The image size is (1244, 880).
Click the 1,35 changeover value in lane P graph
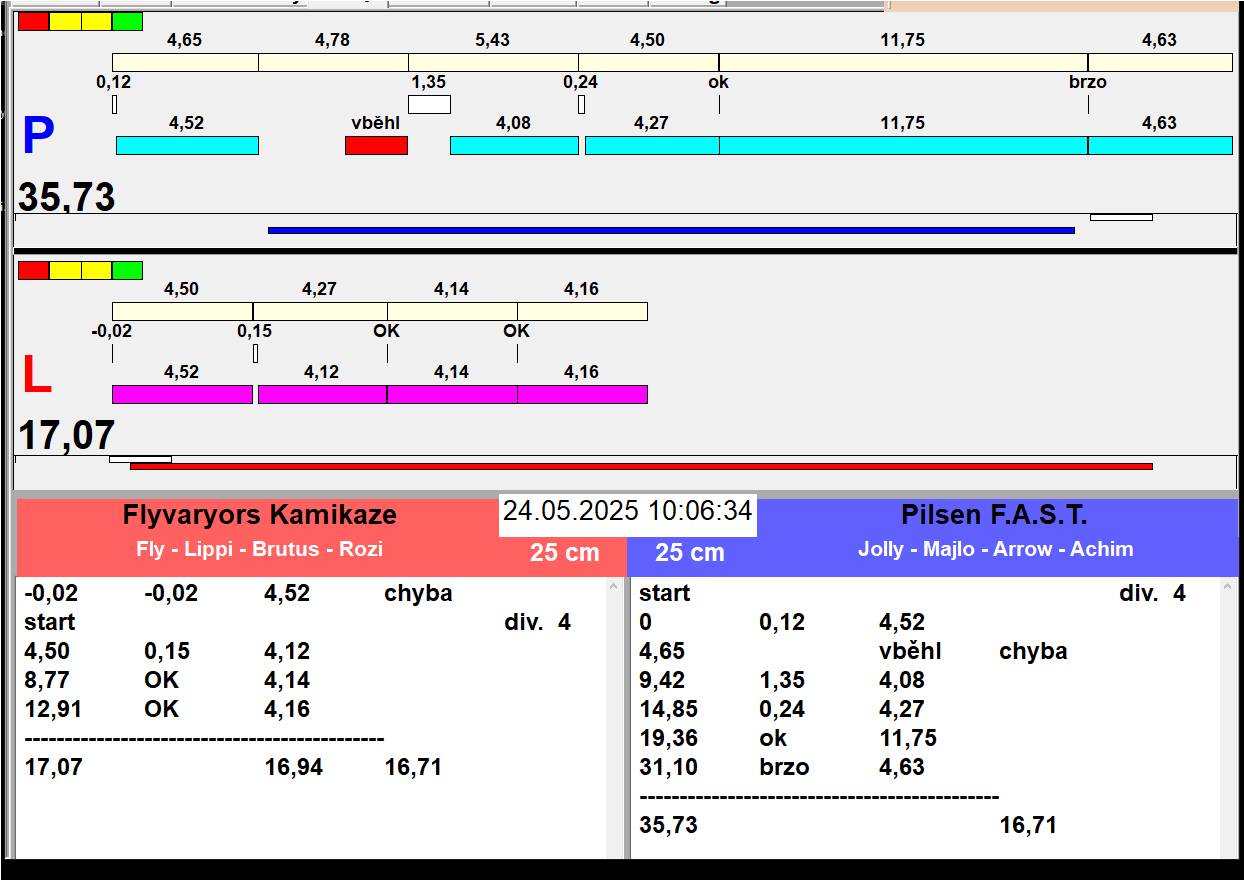(429, 82)
